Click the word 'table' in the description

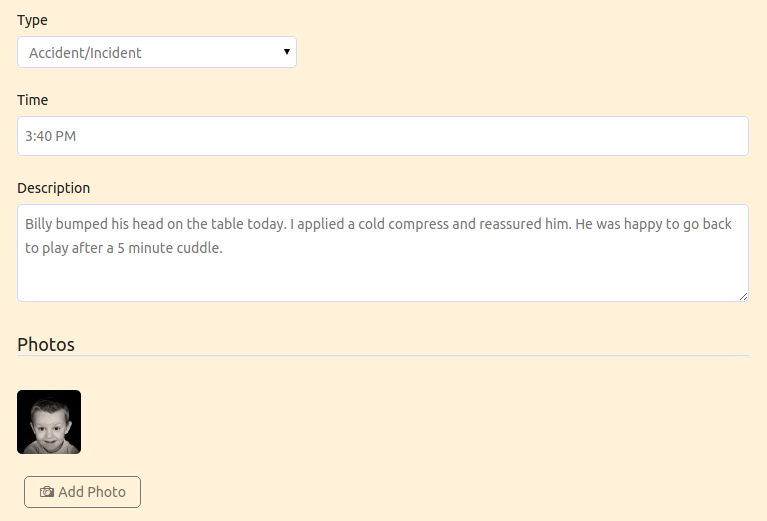pyautogui.click(x=227, y=224)
